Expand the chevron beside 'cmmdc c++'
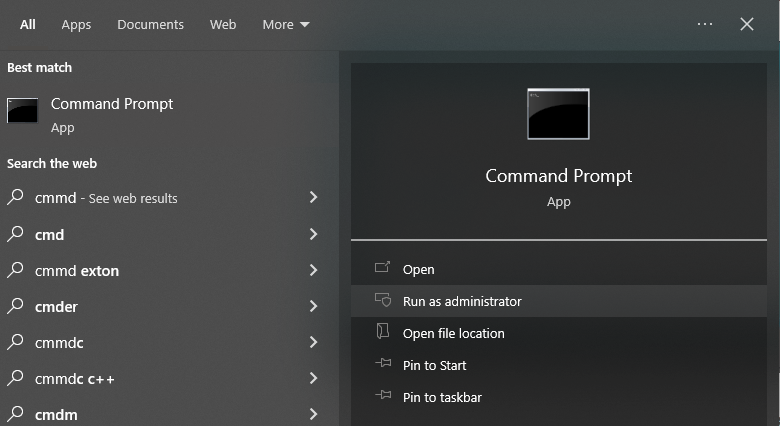 (313, 378)
